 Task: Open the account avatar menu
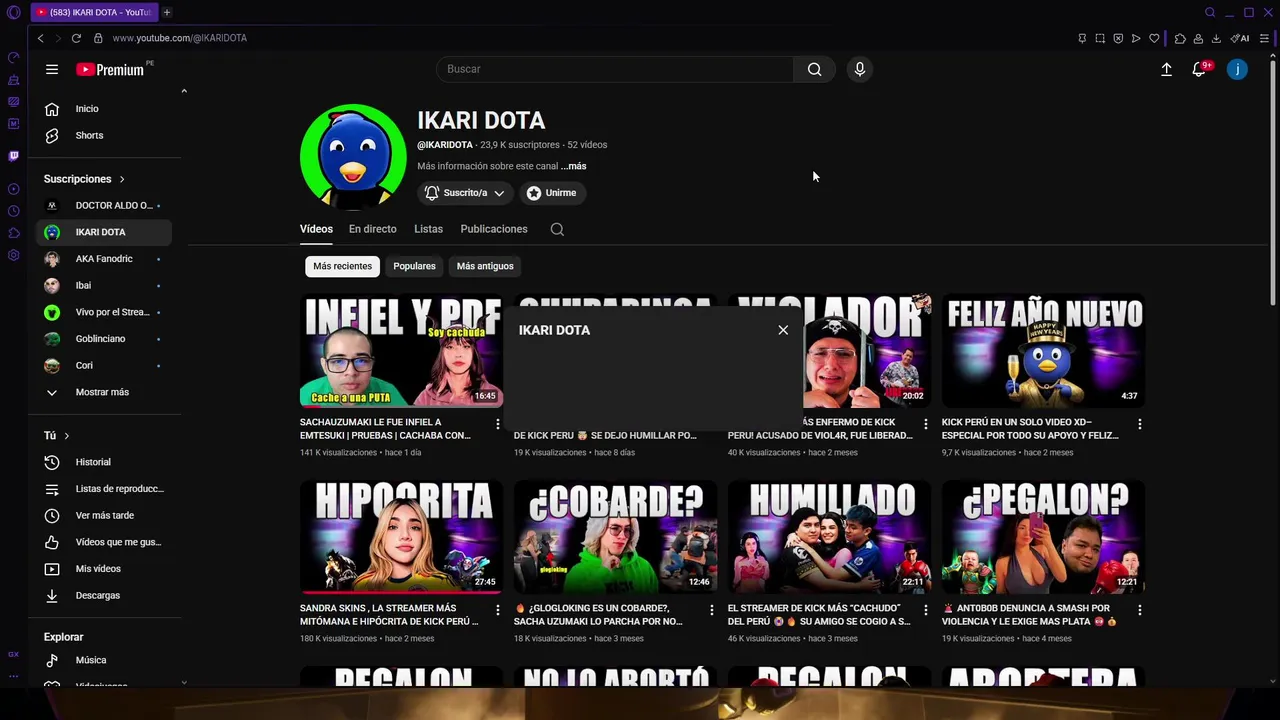pos(1237,69)
